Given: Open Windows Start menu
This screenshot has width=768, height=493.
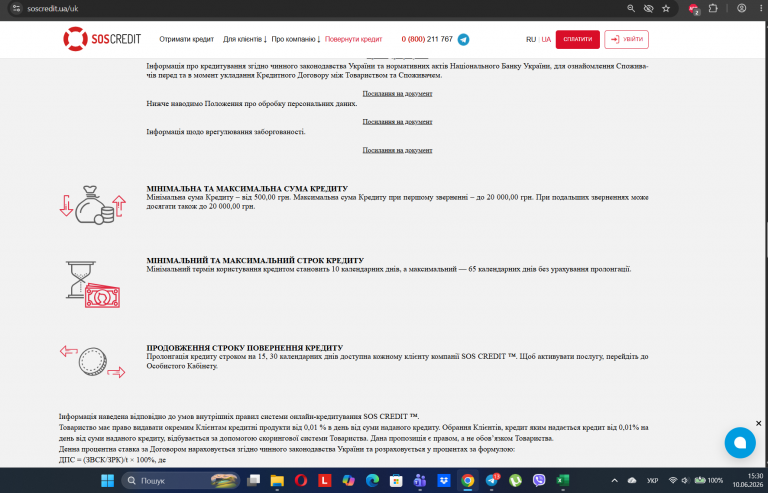Looking at the screenshot, I should pyautogui.click(x=107, y=480).
